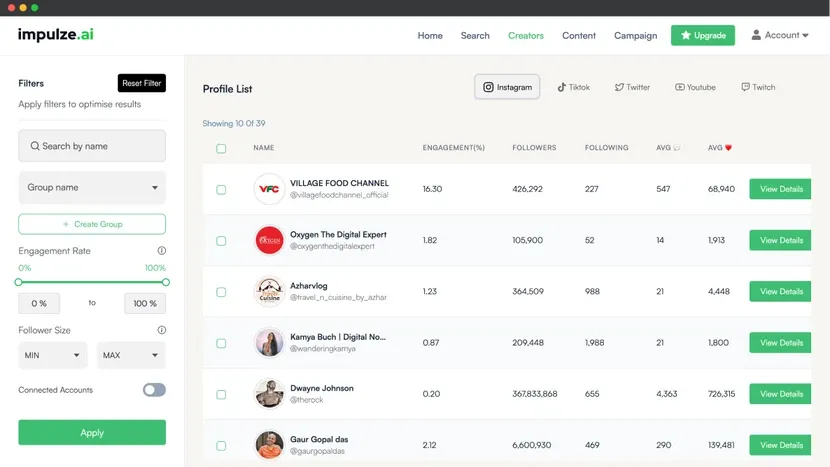This screenshot has width=830, height=467.
Task: Click the impulze.ai logo
Action: (56, 34)
